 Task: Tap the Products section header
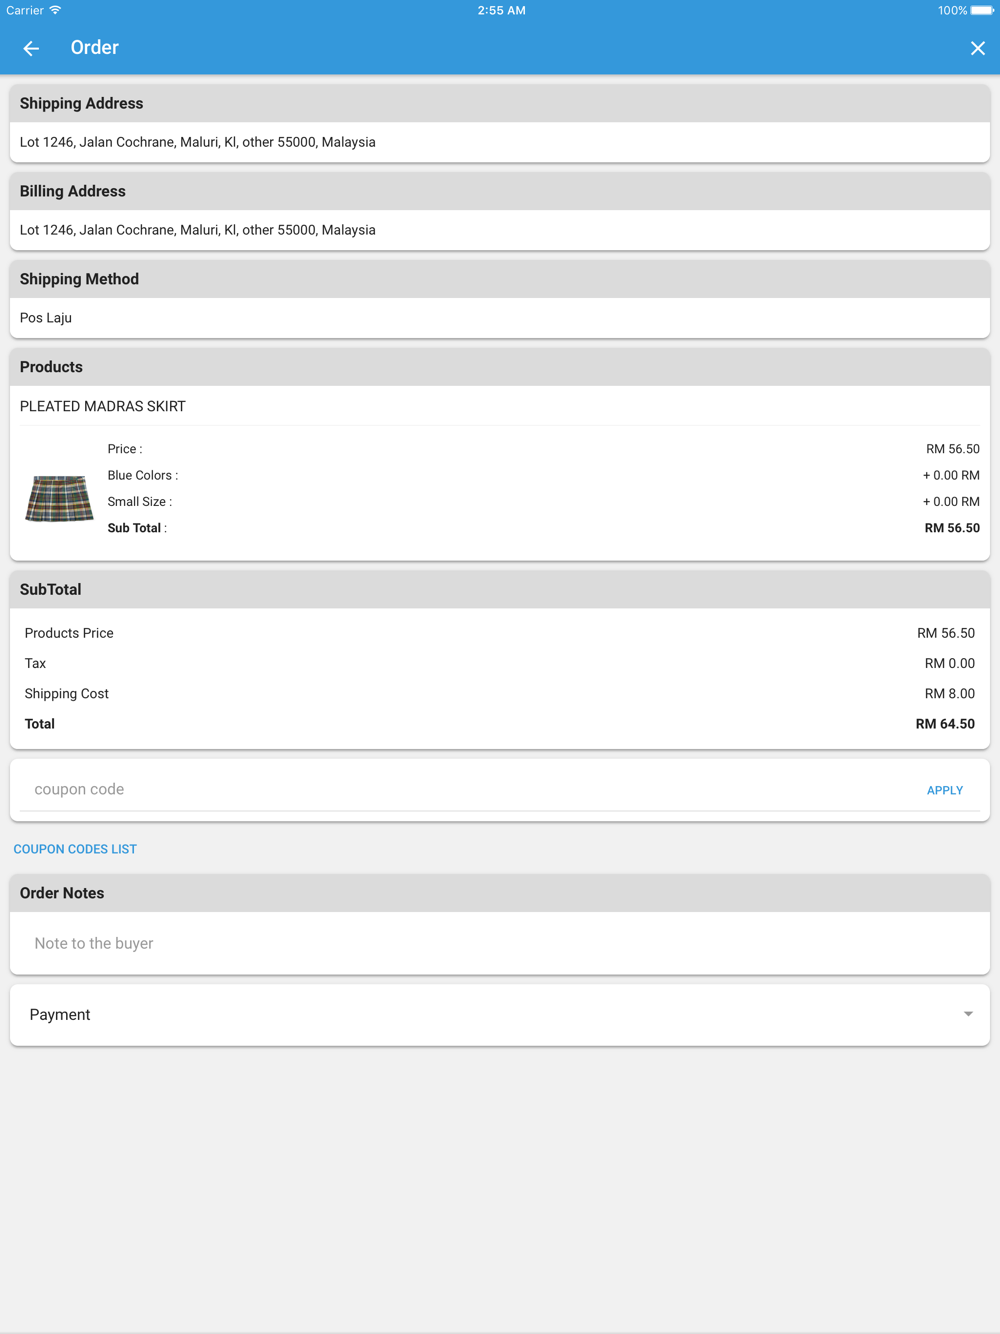click(51, 367)
